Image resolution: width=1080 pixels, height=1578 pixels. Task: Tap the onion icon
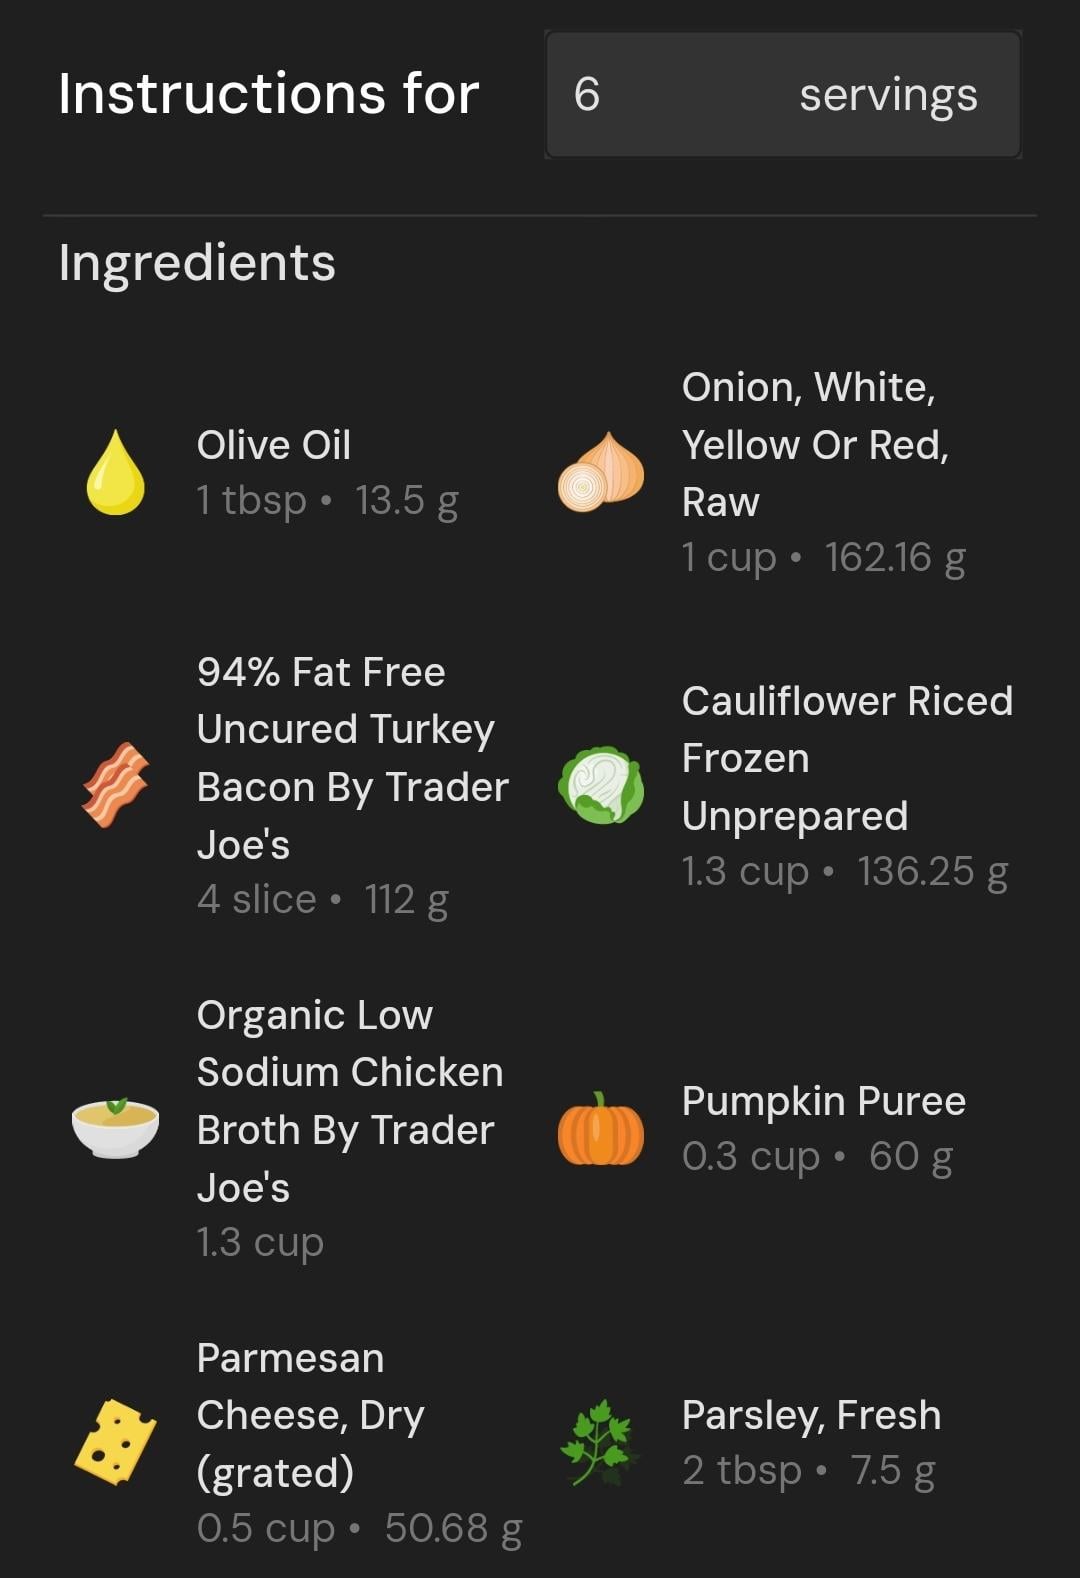coord(601,472)
